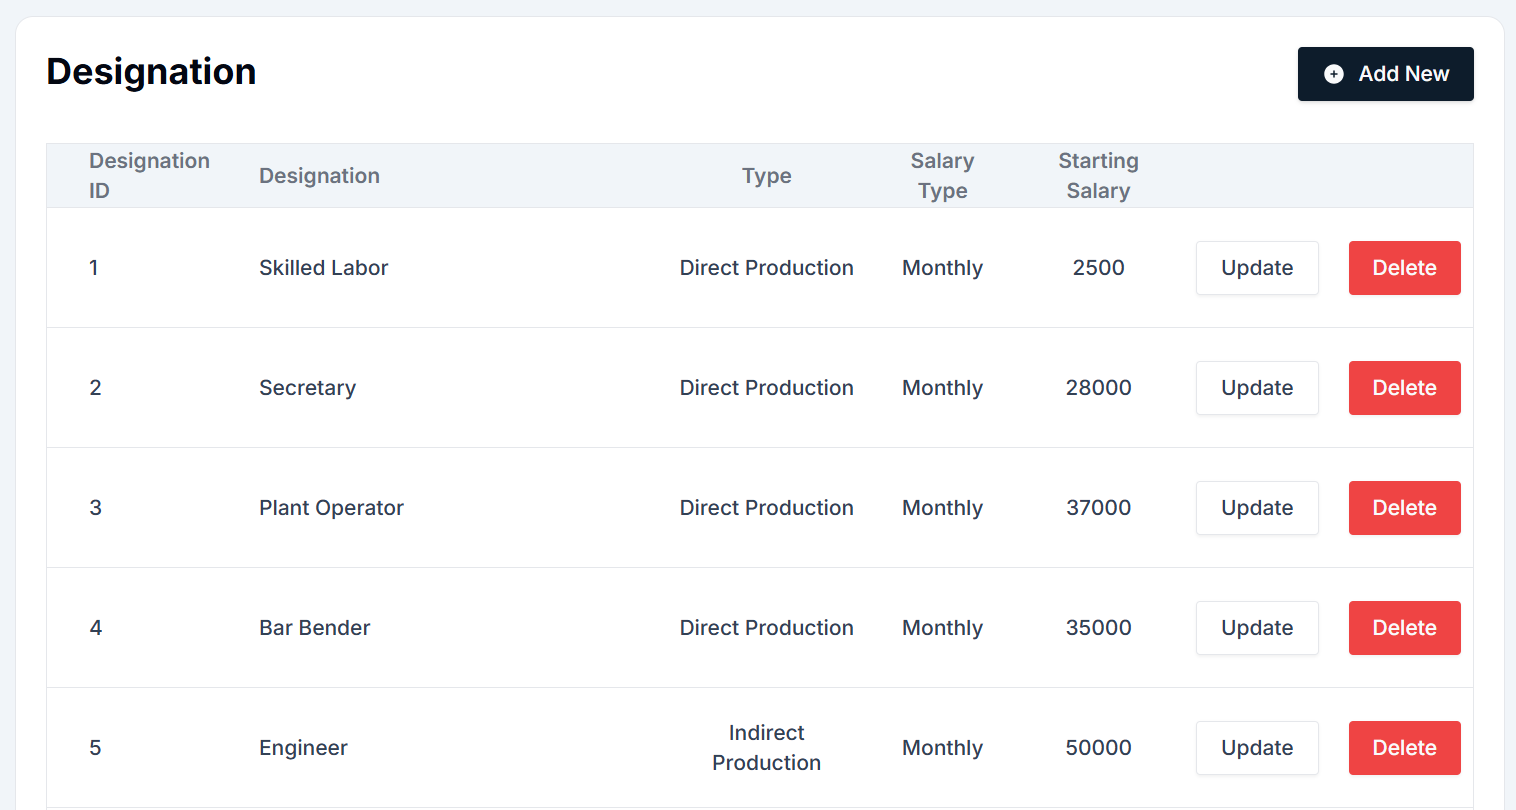Delete the Plant Operator designation
This screenshot has width=1516, height=810.
tap(1404, 507)
